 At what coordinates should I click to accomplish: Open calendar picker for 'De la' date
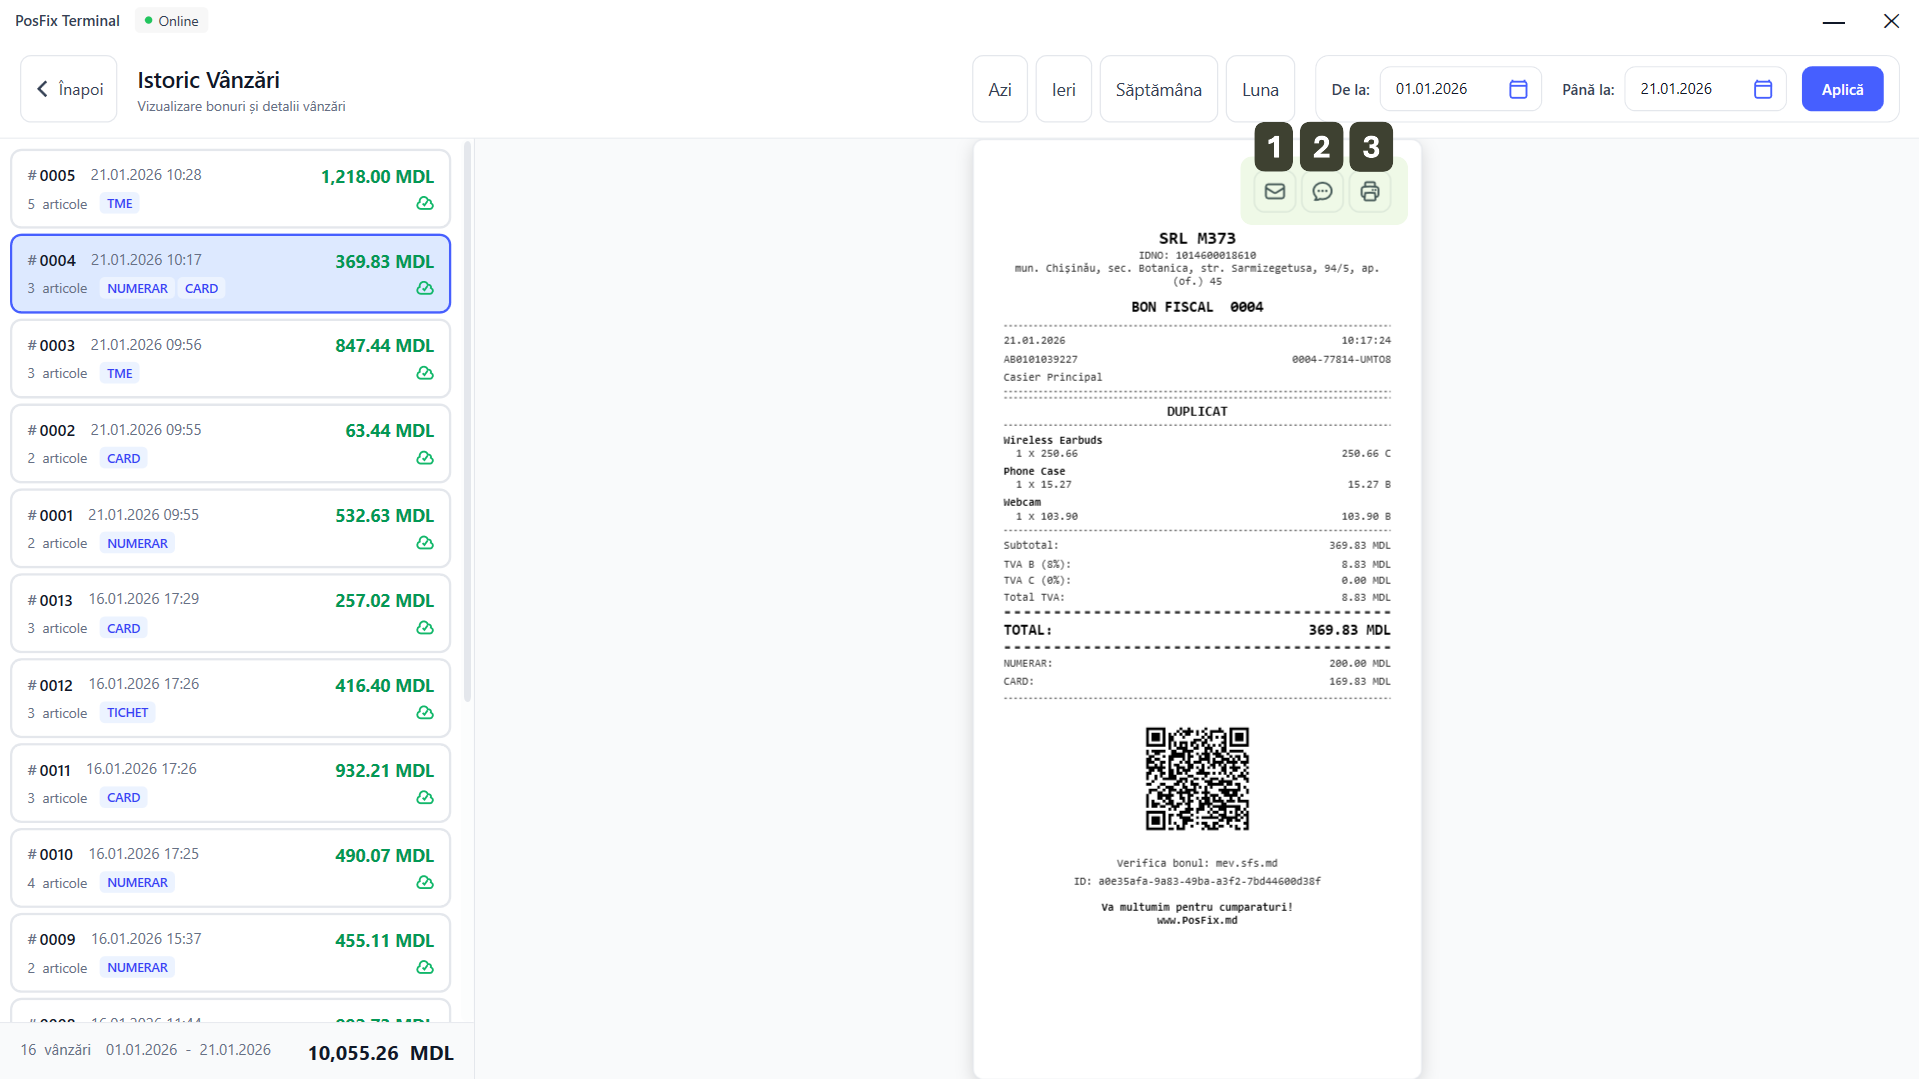point(1517,89)
